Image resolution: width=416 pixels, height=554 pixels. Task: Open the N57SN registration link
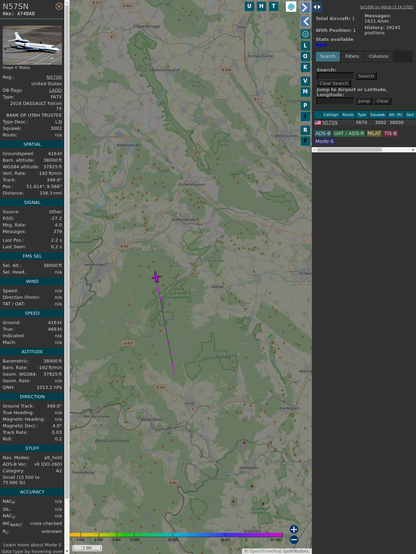coord(54,77)
